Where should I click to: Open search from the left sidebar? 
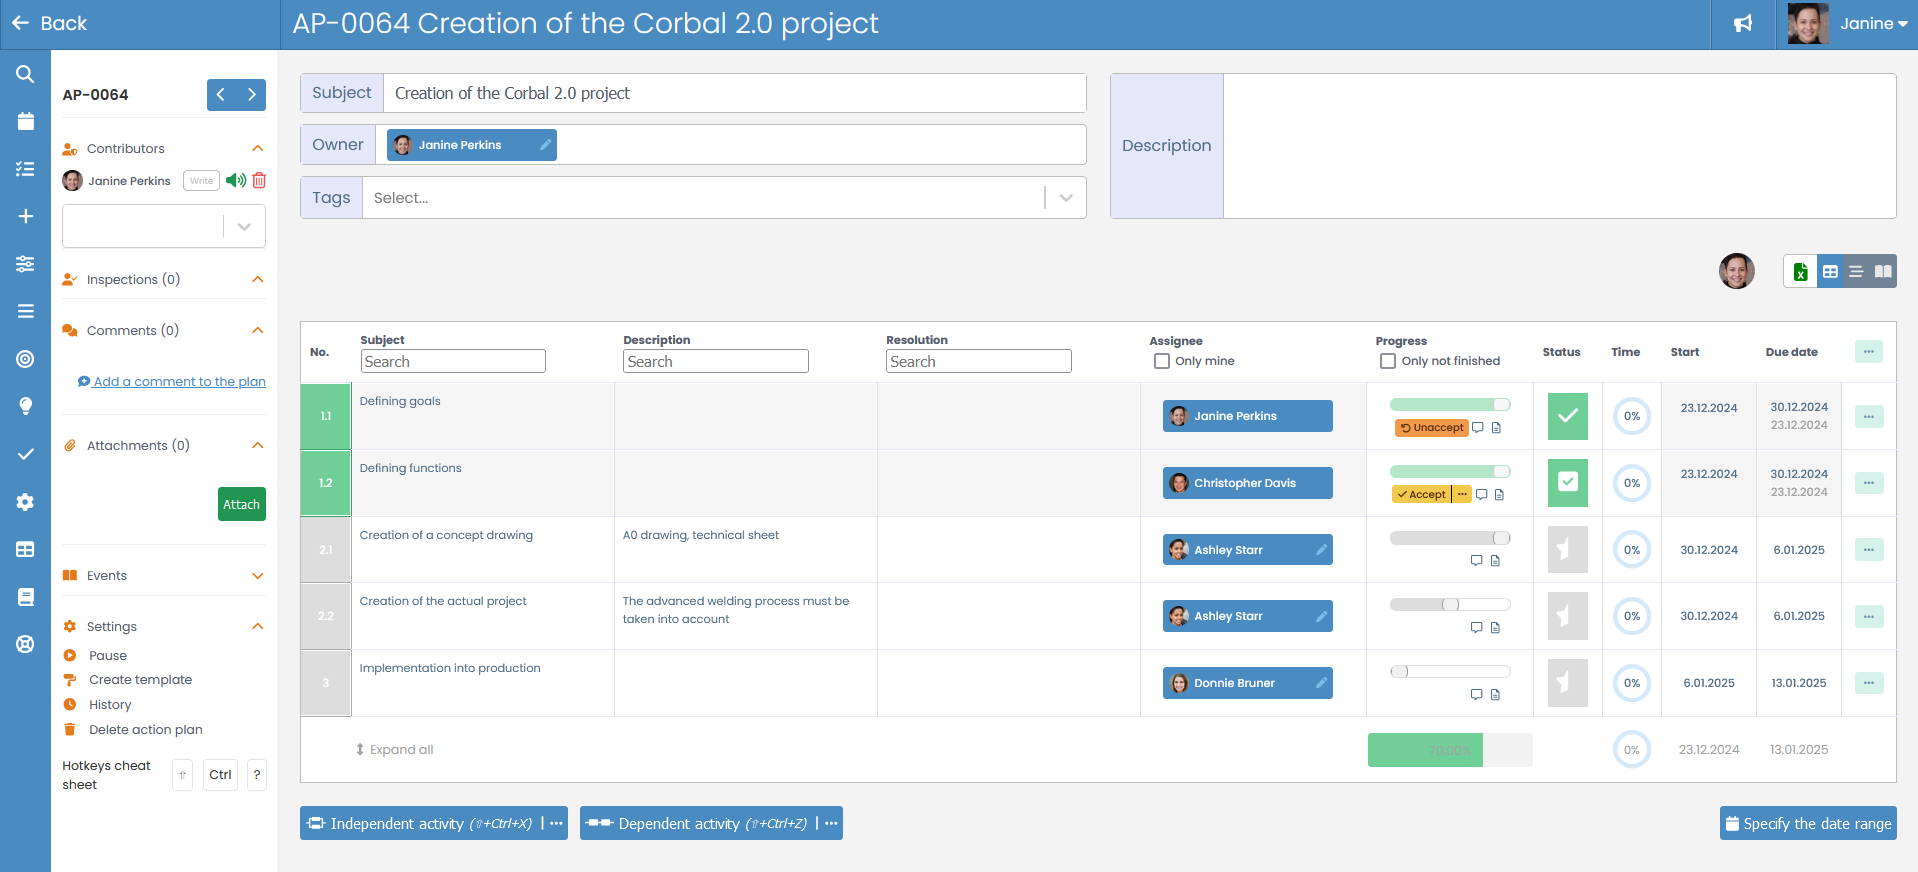pos(25,74)
